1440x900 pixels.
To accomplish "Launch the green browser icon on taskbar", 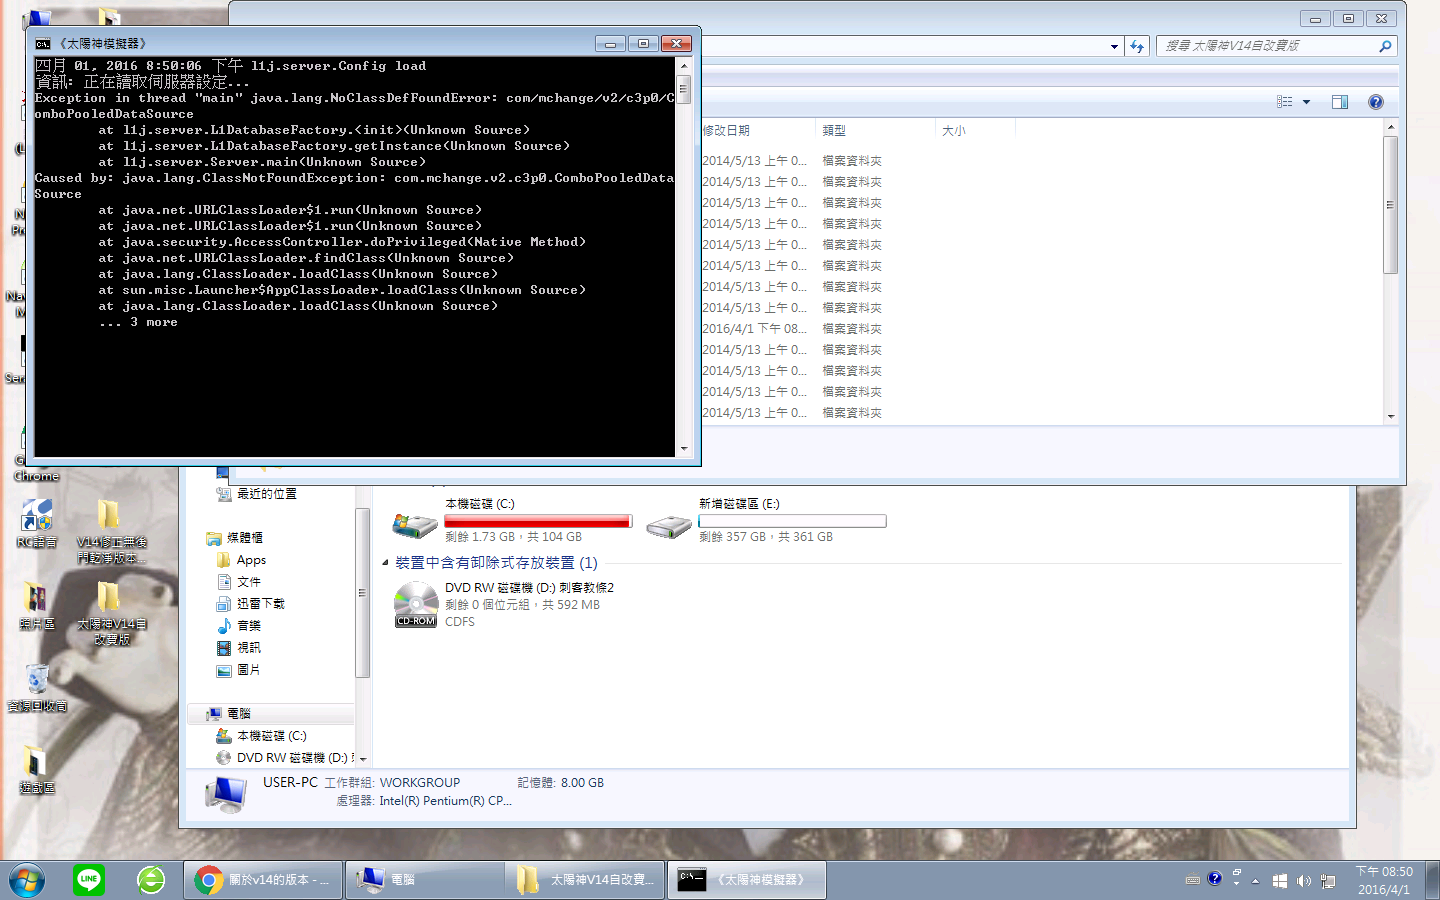I will [151, 880].
